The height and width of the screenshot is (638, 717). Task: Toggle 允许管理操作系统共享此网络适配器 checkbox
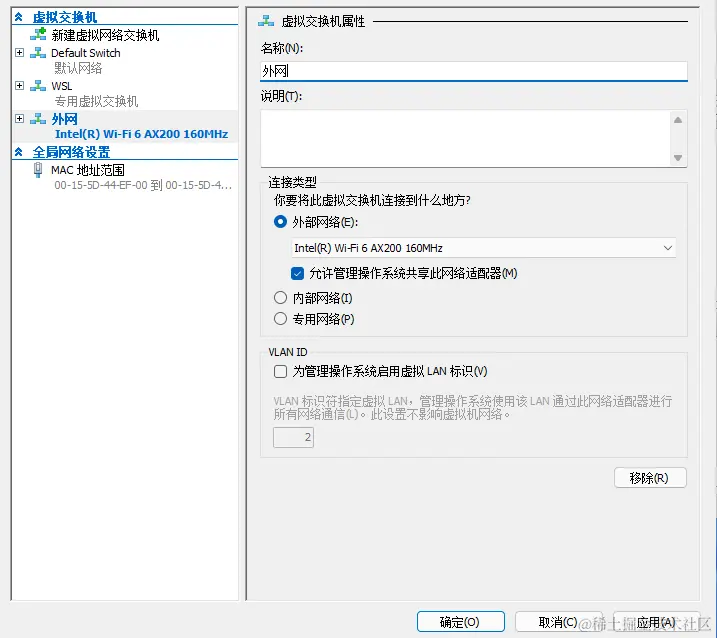tap(297, 273)
